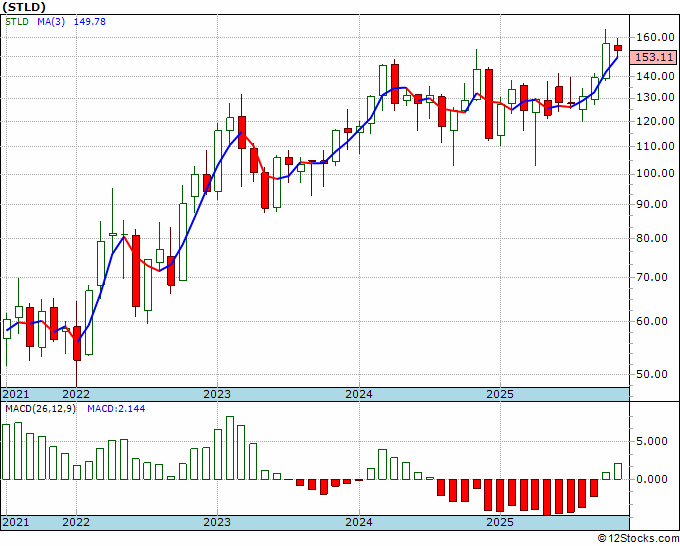This screenshot has height=546, width=680.
Task: Click the MACD:2.144 value label
Action: (x=116, y=409)
